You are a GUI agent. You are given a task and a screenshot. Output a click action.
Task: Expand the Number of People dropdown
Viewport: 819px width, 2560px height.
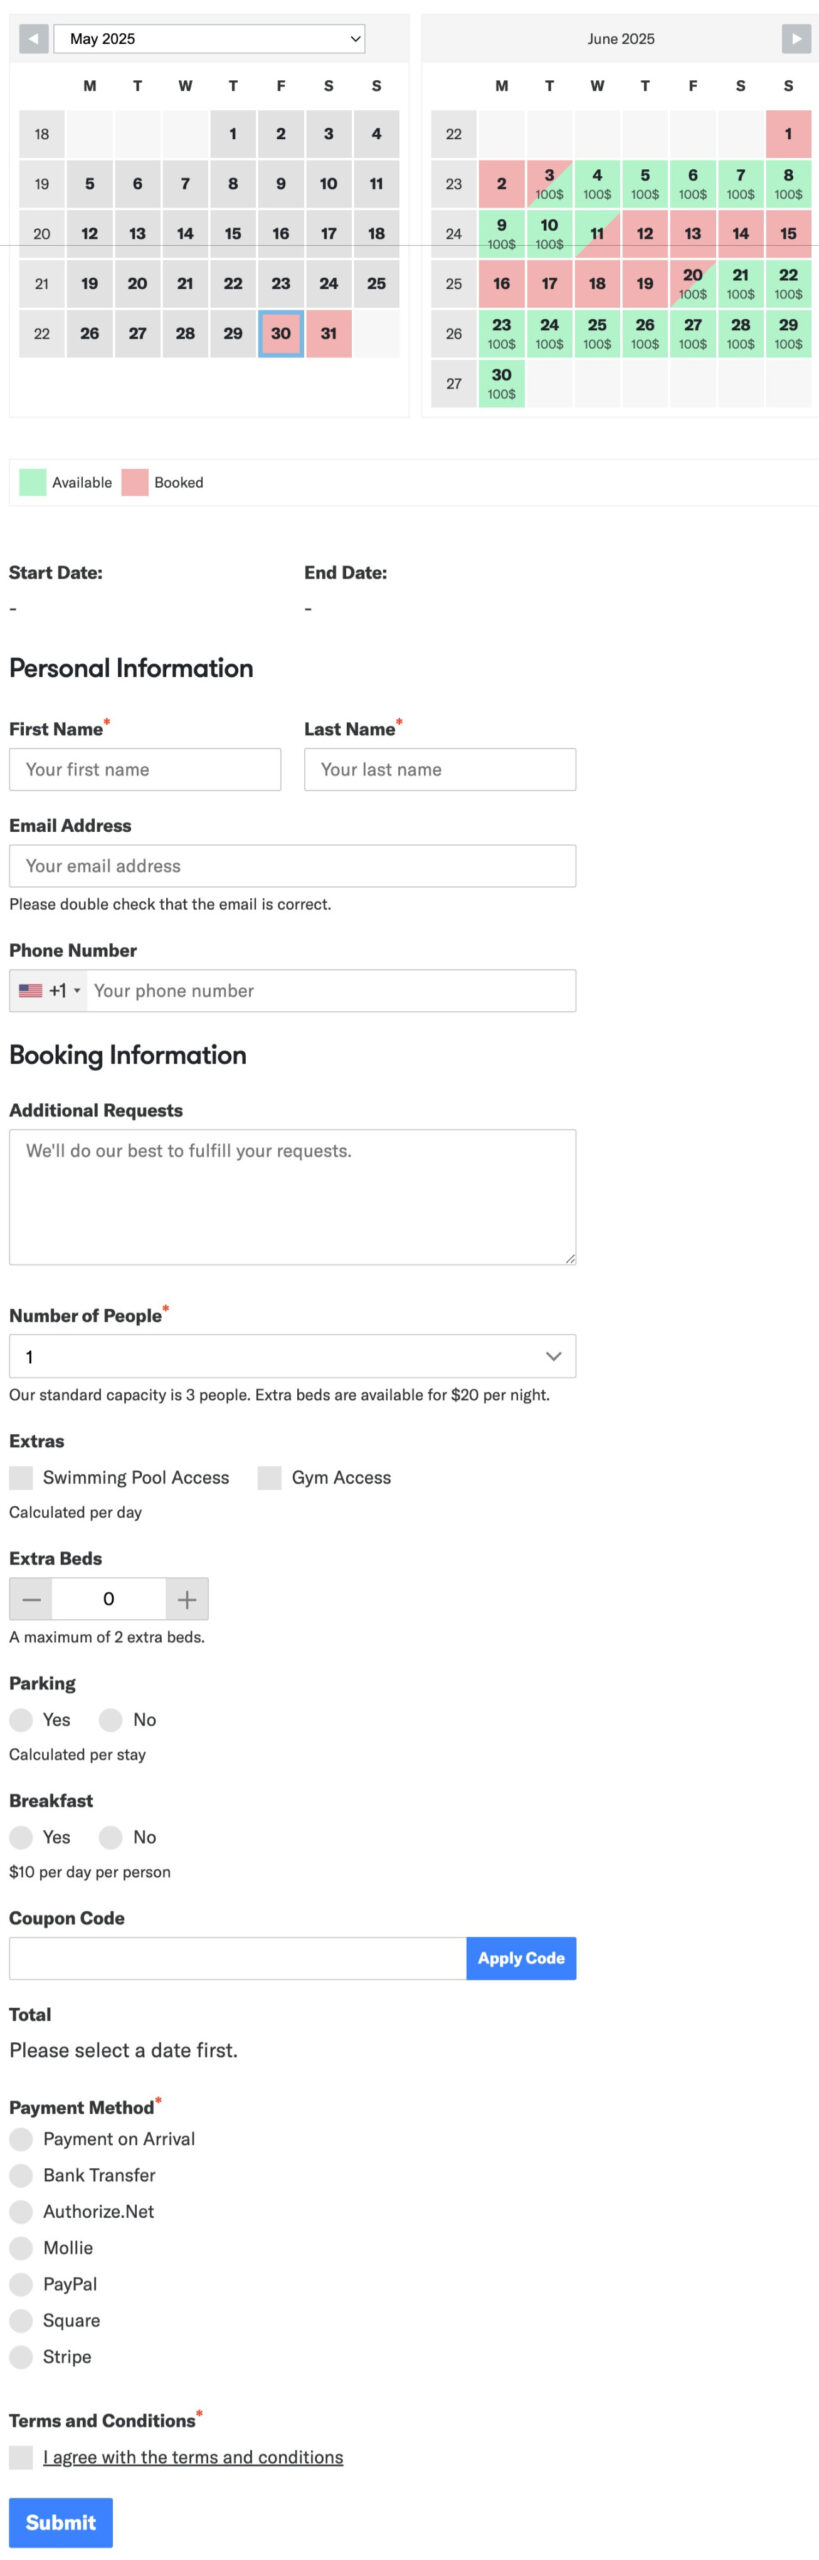292,1356
